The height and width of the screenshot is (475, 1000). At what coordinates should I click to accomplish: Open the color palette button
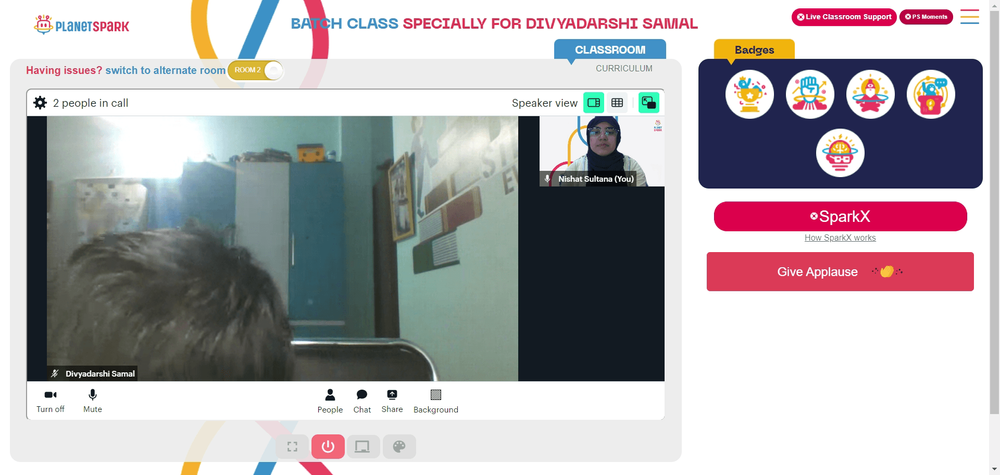(399, 446)
